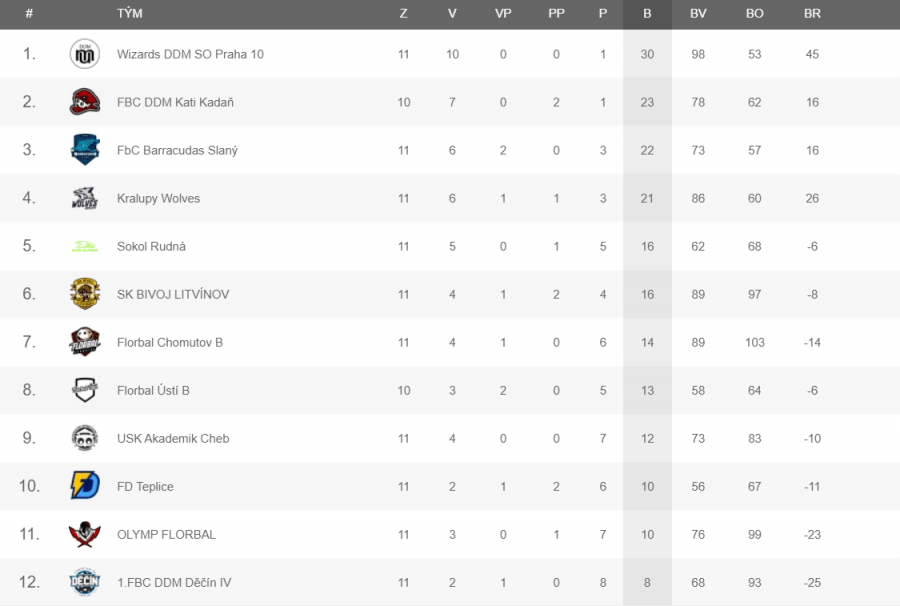Open the FD Teplice lightning logo
This screenshot has width=900, height=606.
click(85, 485)
